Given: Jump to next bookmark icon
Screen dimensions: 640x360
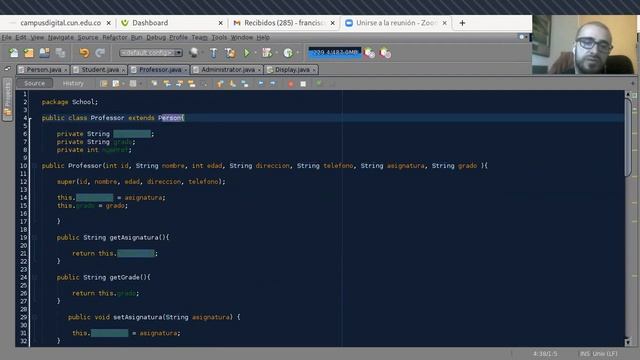Looking at the screenshot, I should point(233,83).
